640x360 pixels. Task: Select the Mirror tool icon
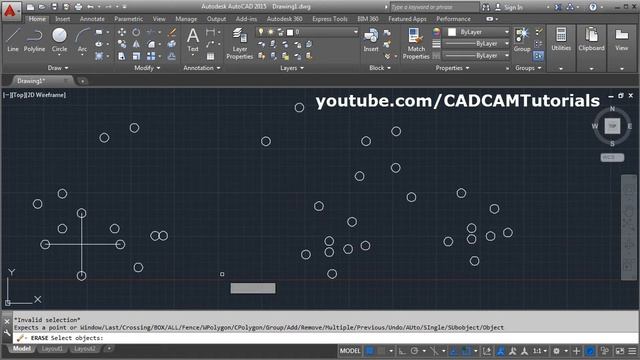(x=136, y=44)
